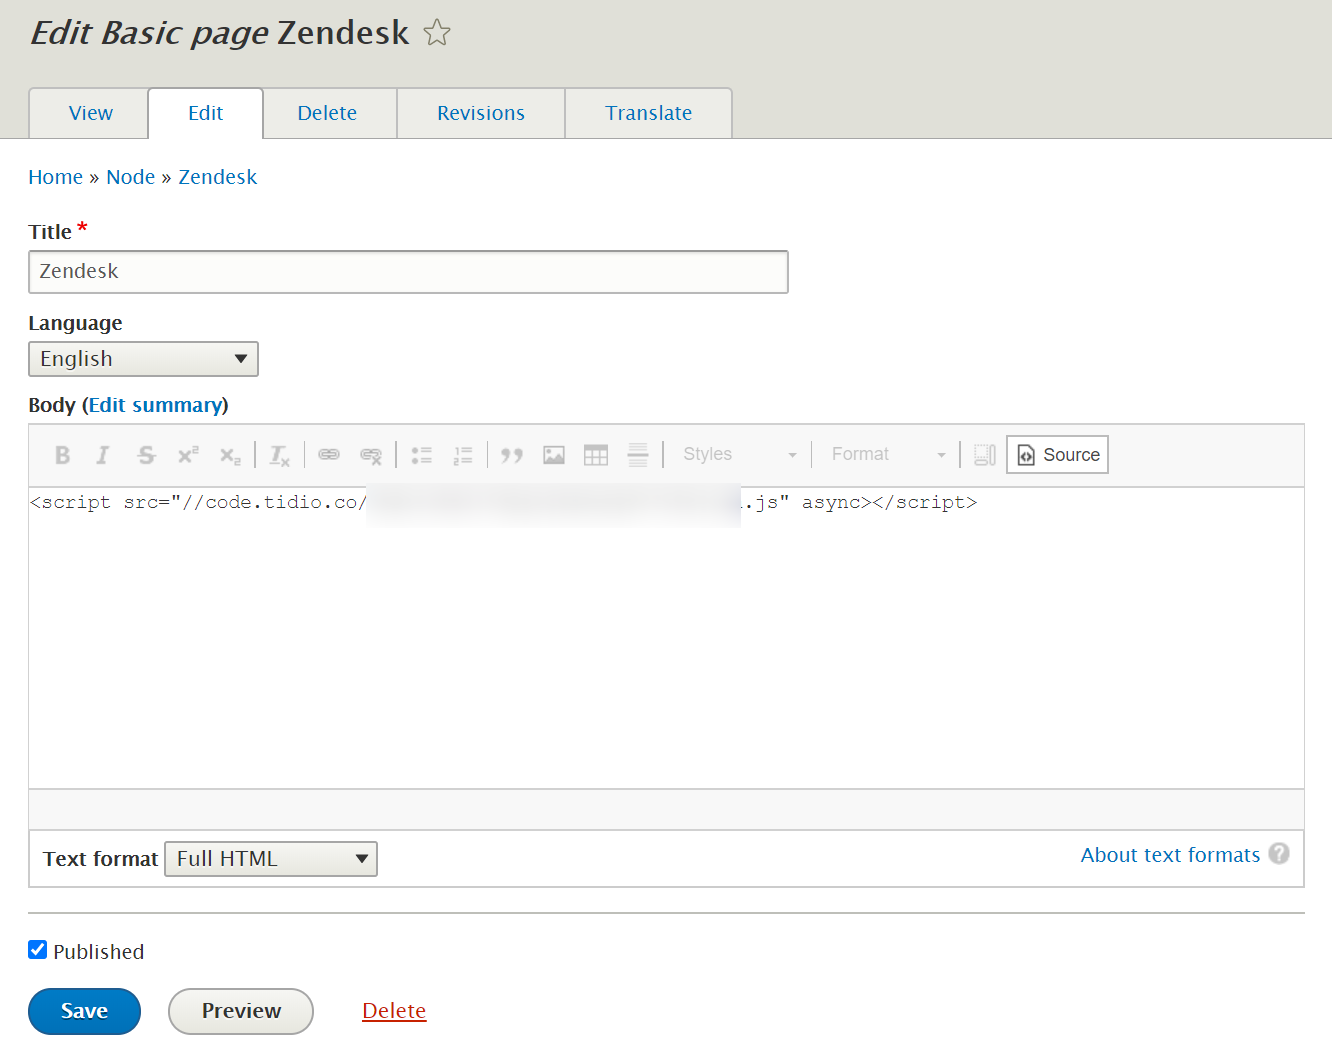Go to Node breadcrumb link
1332x1059 pixels.
coord(130,177)
